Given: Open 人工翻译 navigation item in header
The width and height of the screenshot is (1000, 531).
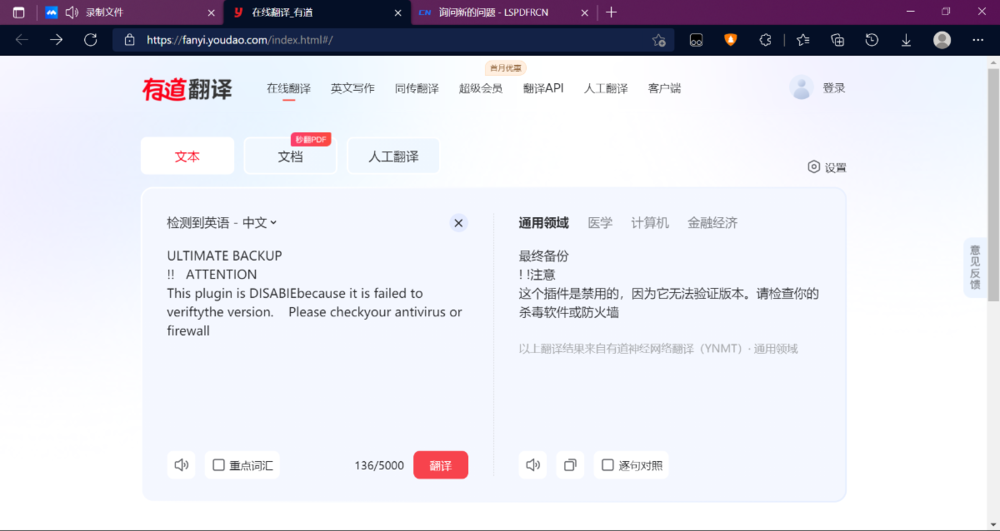Looking at the screenshot, I should [606, 89].
